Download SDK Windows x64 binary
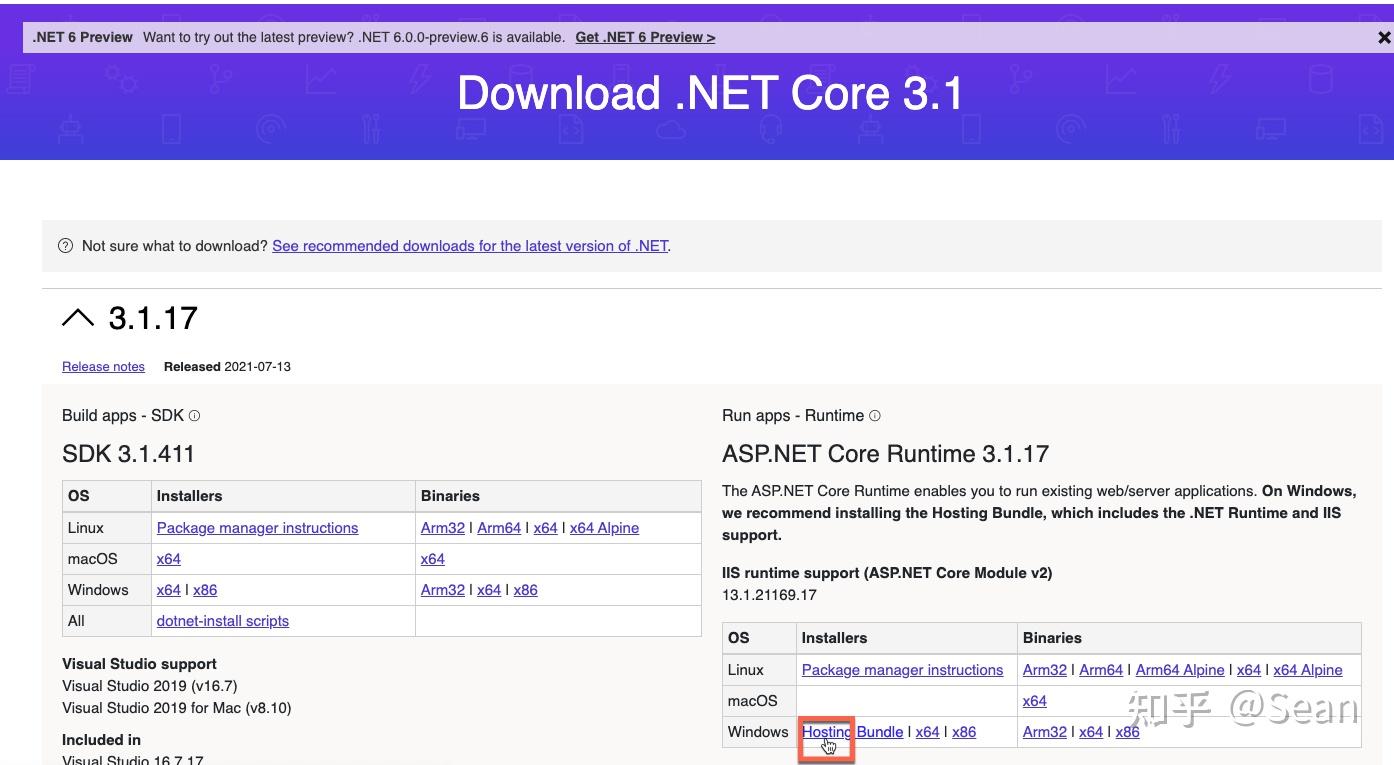Screen dimensions: 1394x765 [x=489, y=590]
